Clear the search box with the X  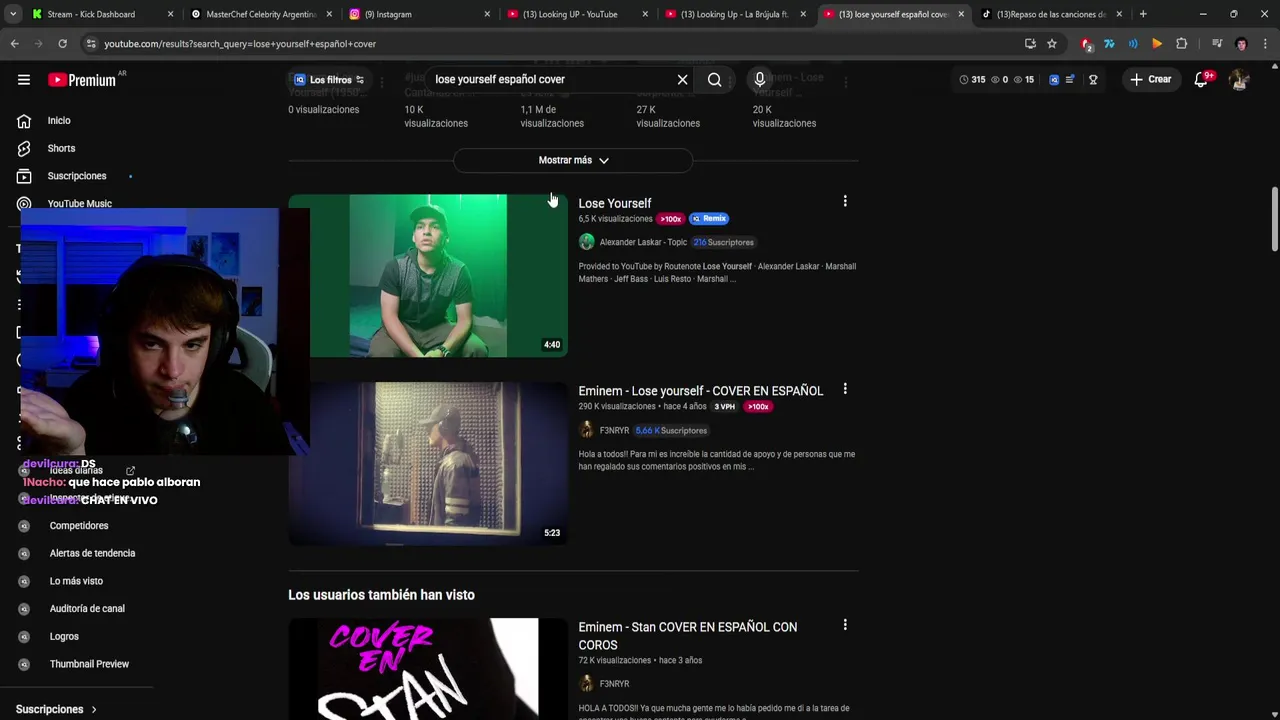click(x=683, y=79)
